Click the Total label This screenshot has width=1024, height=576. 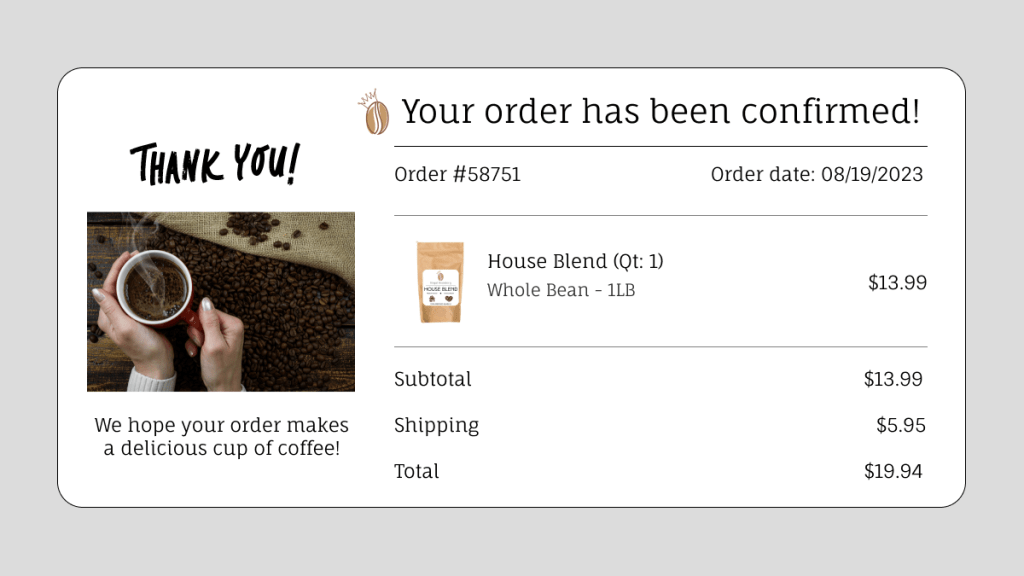click(x=416, y=472)
